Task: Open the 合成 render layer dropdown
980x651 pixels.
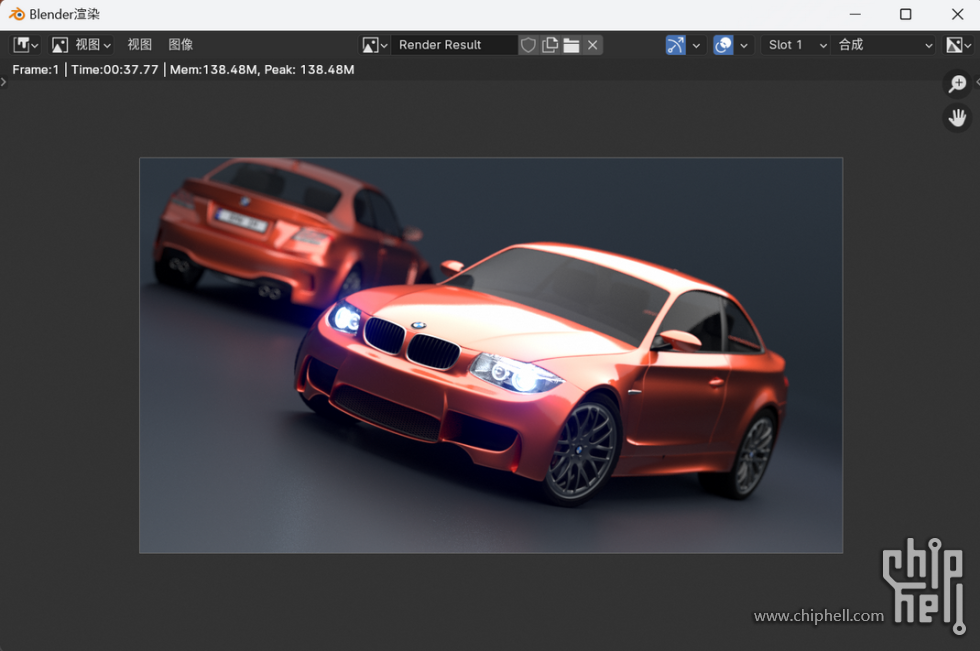Action: pyautogui.click(x=884, y=45)
